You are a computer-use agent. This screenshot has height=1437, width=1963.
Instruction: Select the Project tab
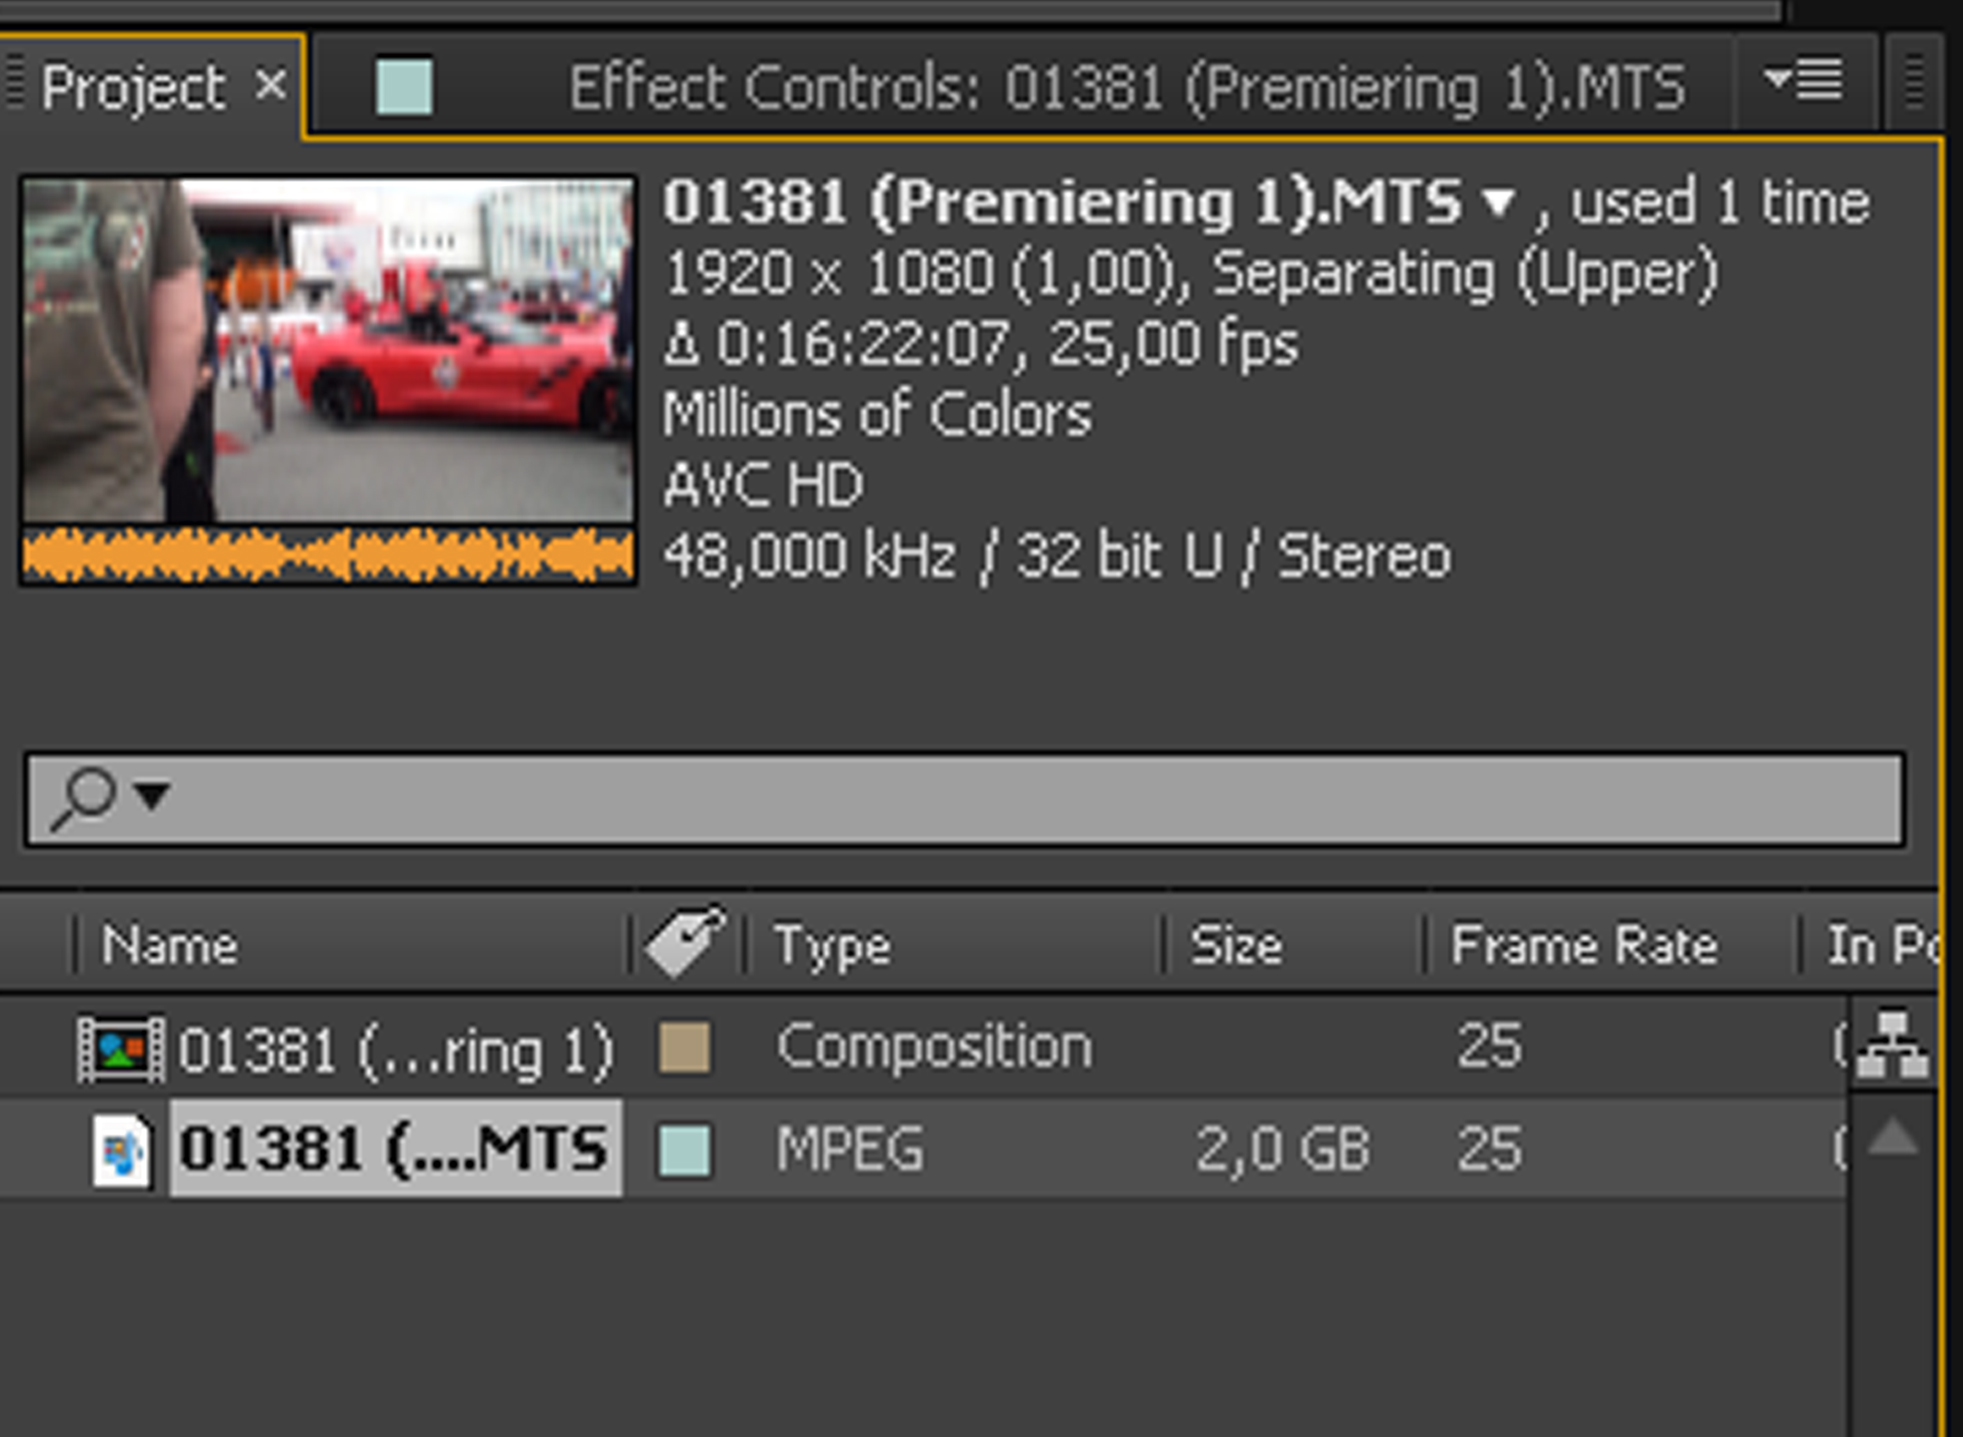pos(133,88)
